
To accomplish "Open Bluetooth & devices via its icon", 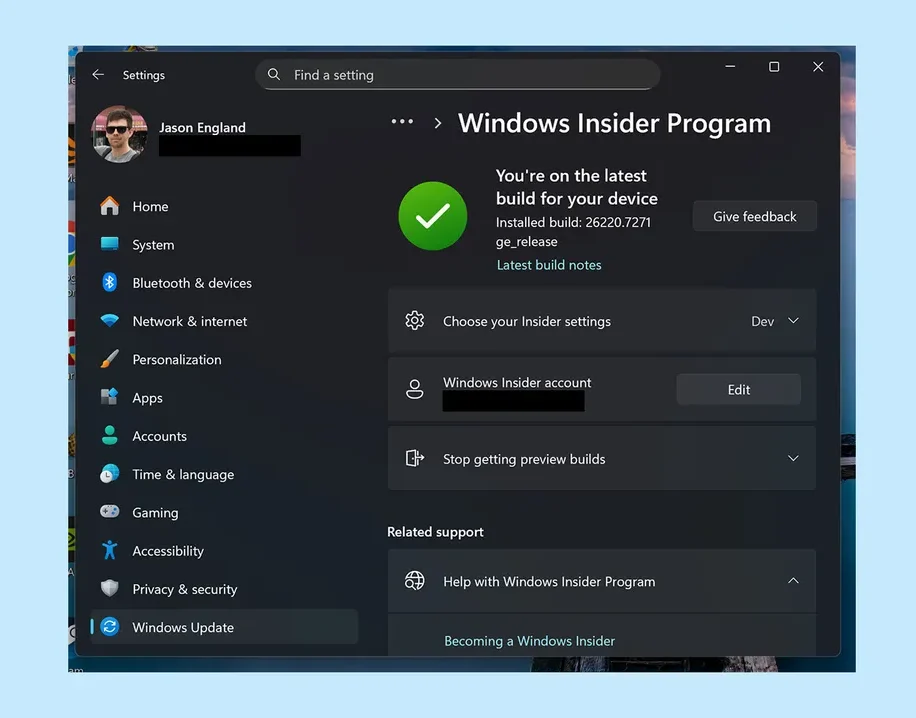I will pos(109,282).
